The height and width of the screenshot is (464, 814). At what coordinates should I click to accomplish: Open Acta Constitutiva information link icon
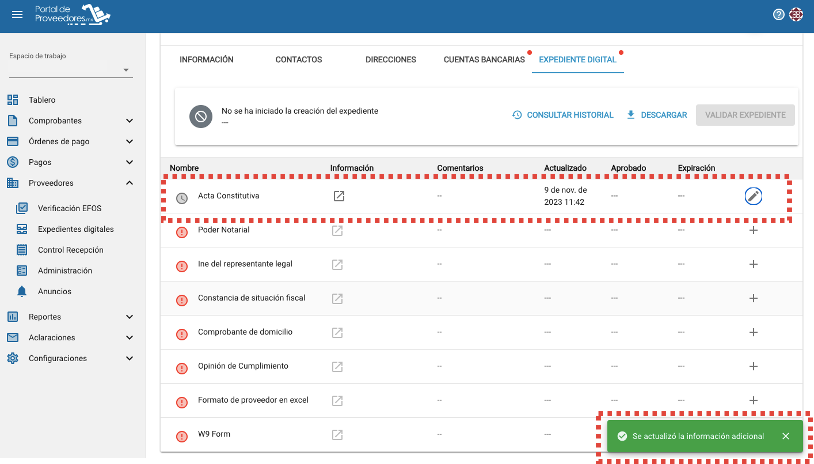point(338,196)
